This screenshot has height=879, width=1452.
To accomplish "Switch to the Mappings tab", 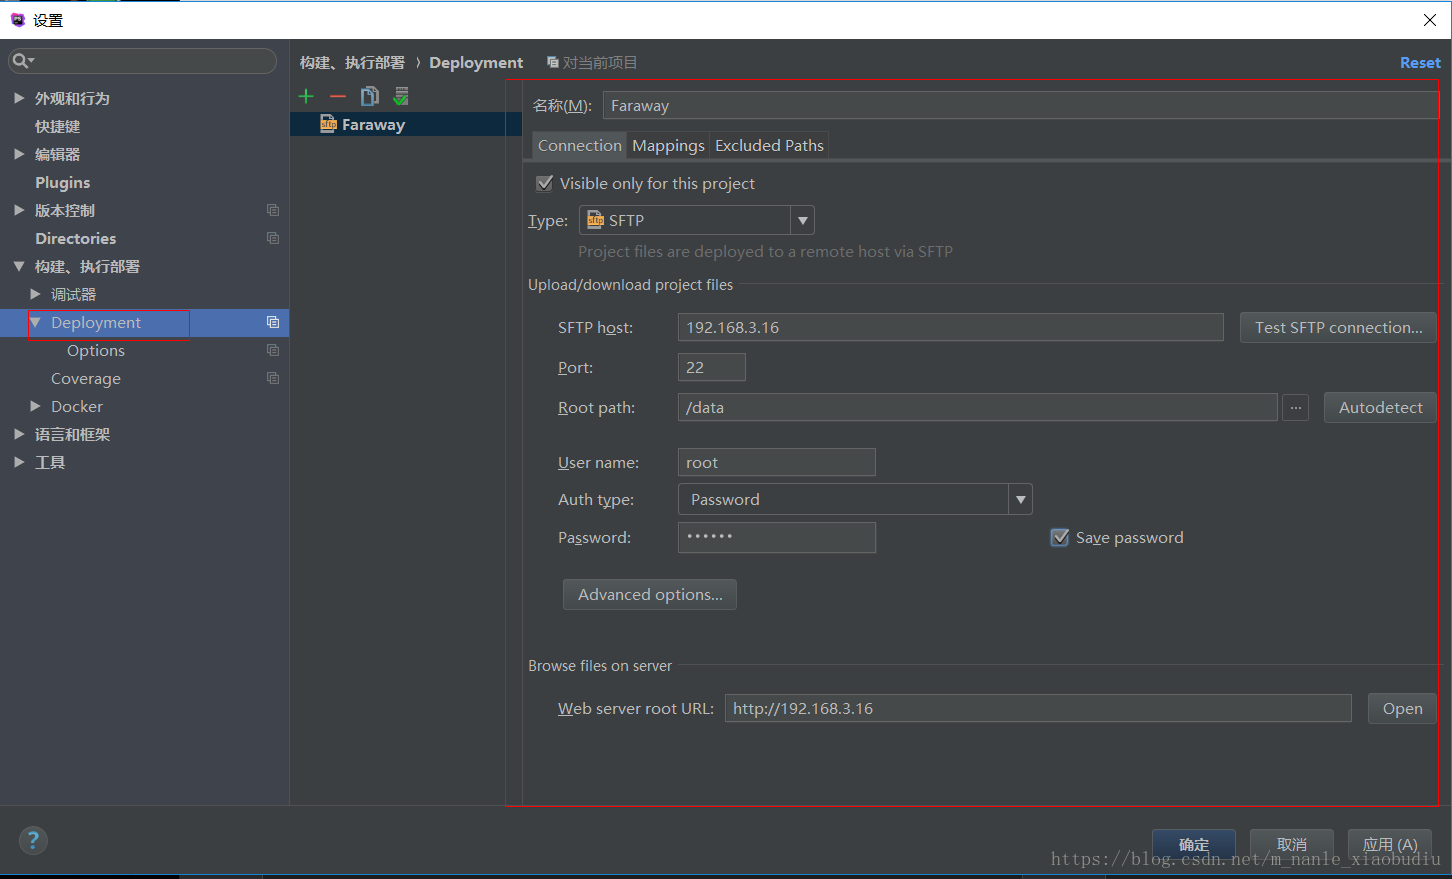I will pos(668,145).
